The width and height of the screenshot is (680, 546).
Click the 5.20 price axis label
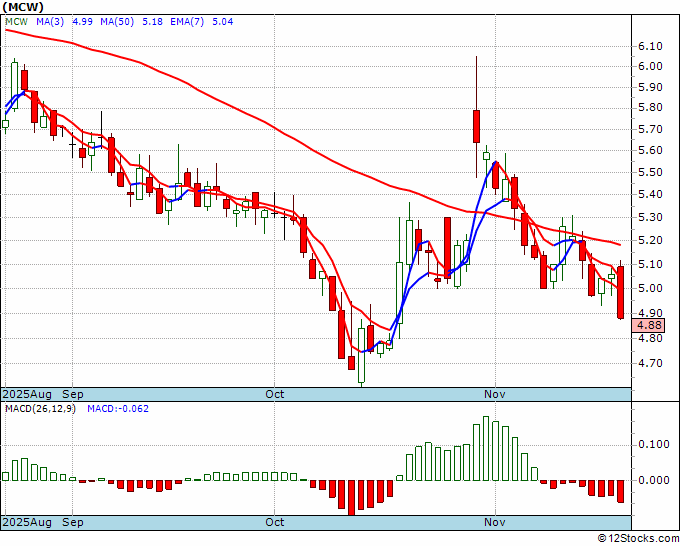coord(650,240)
